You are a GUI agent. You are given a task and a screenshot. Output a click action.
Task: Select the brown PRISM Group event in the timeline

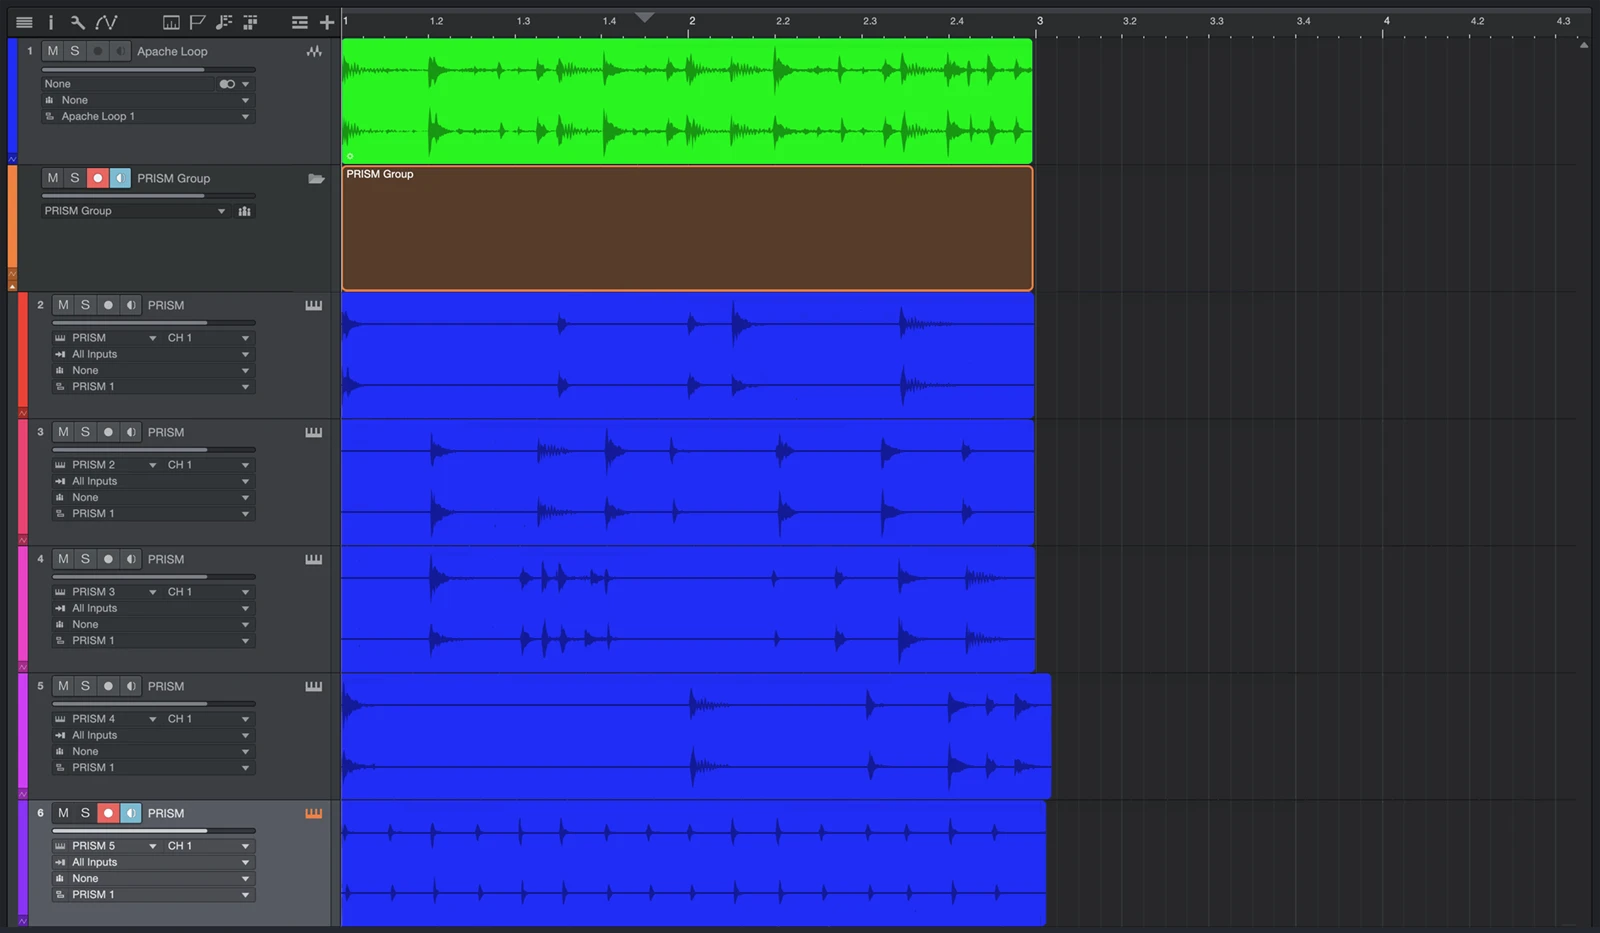click(x=687, y=228)
